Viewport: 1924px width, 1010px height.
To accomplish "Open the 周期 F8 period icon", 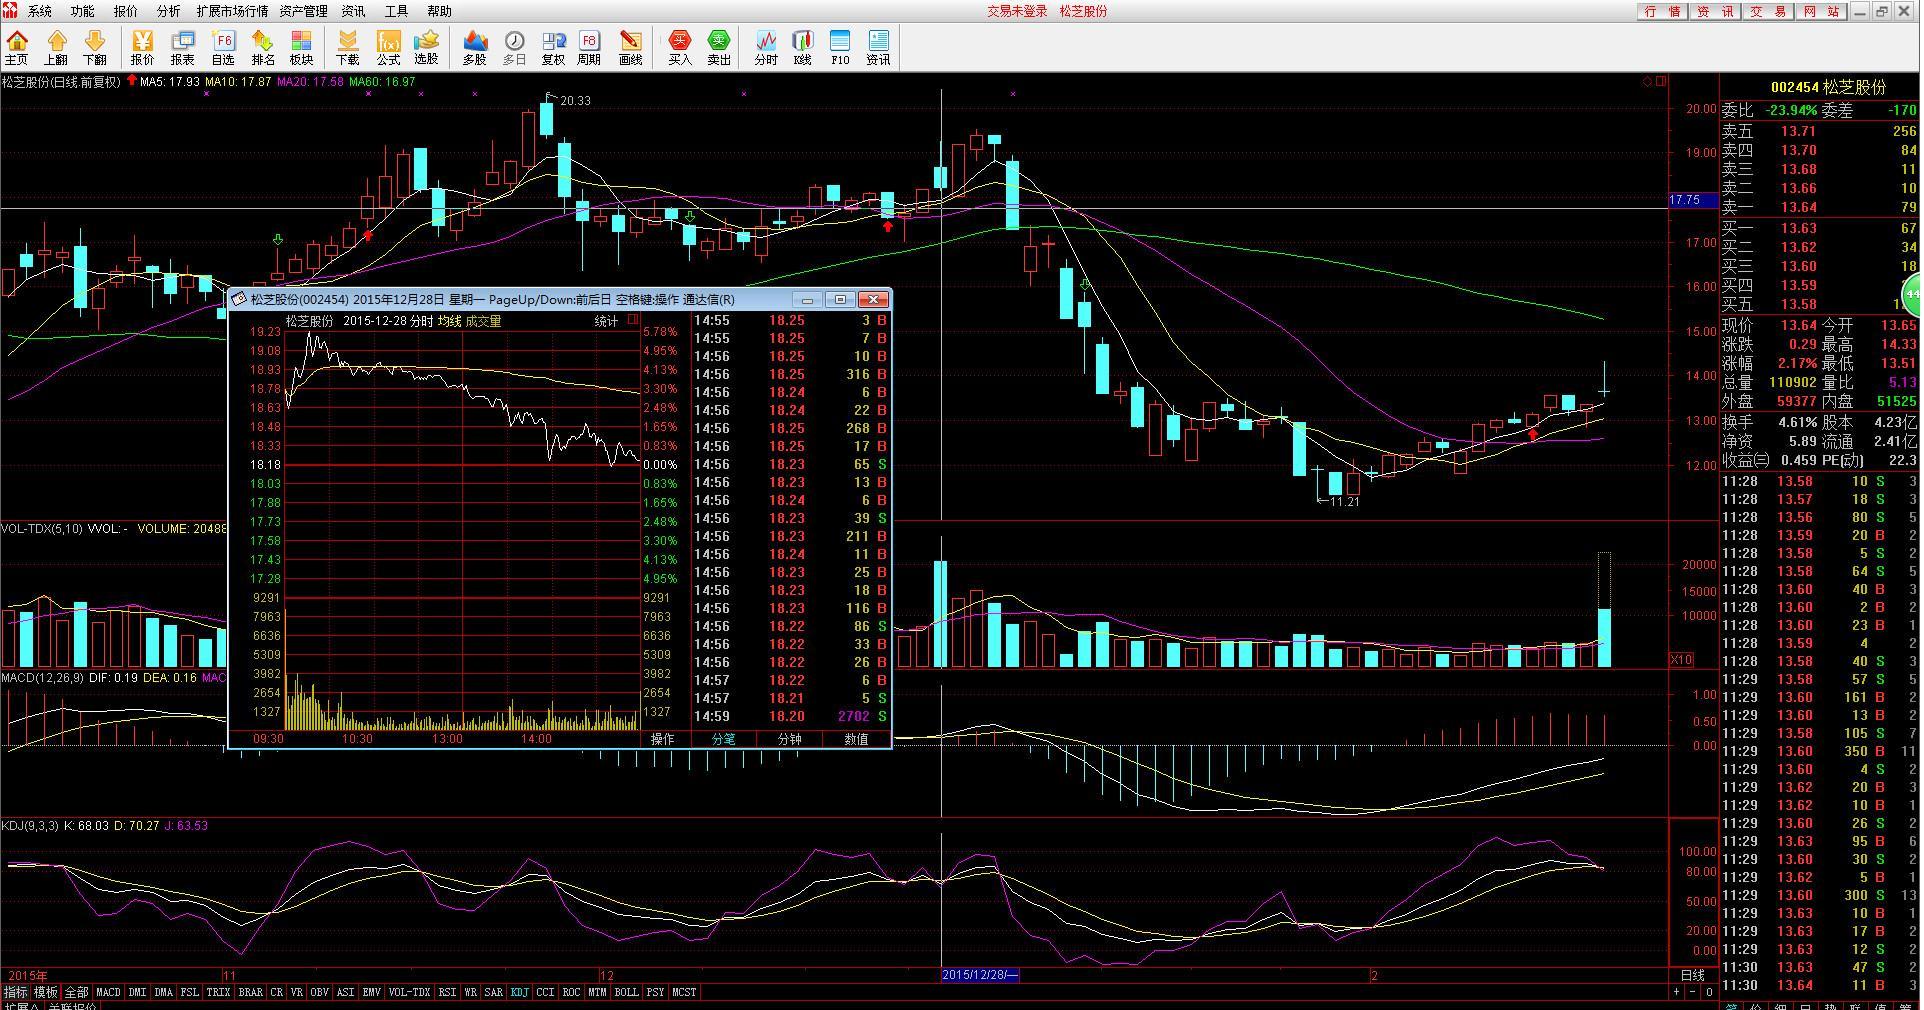I will (589, 47).
